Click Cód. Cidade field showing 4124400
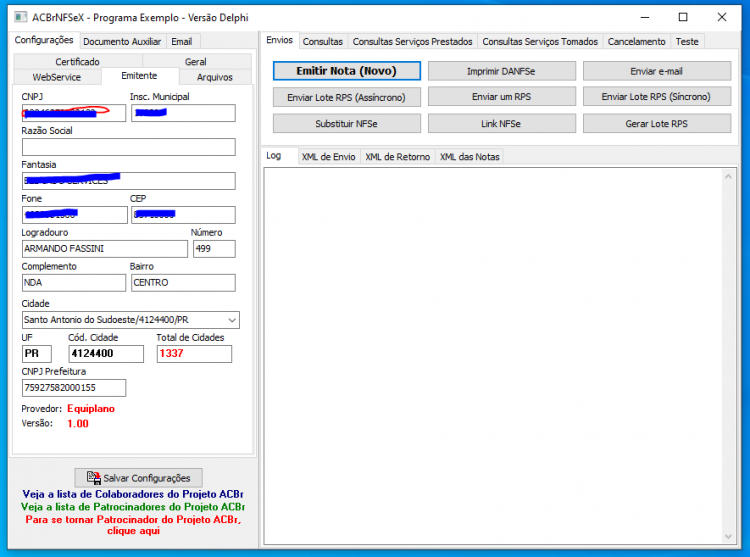This screenshot has height=557, width=750. 106,354
